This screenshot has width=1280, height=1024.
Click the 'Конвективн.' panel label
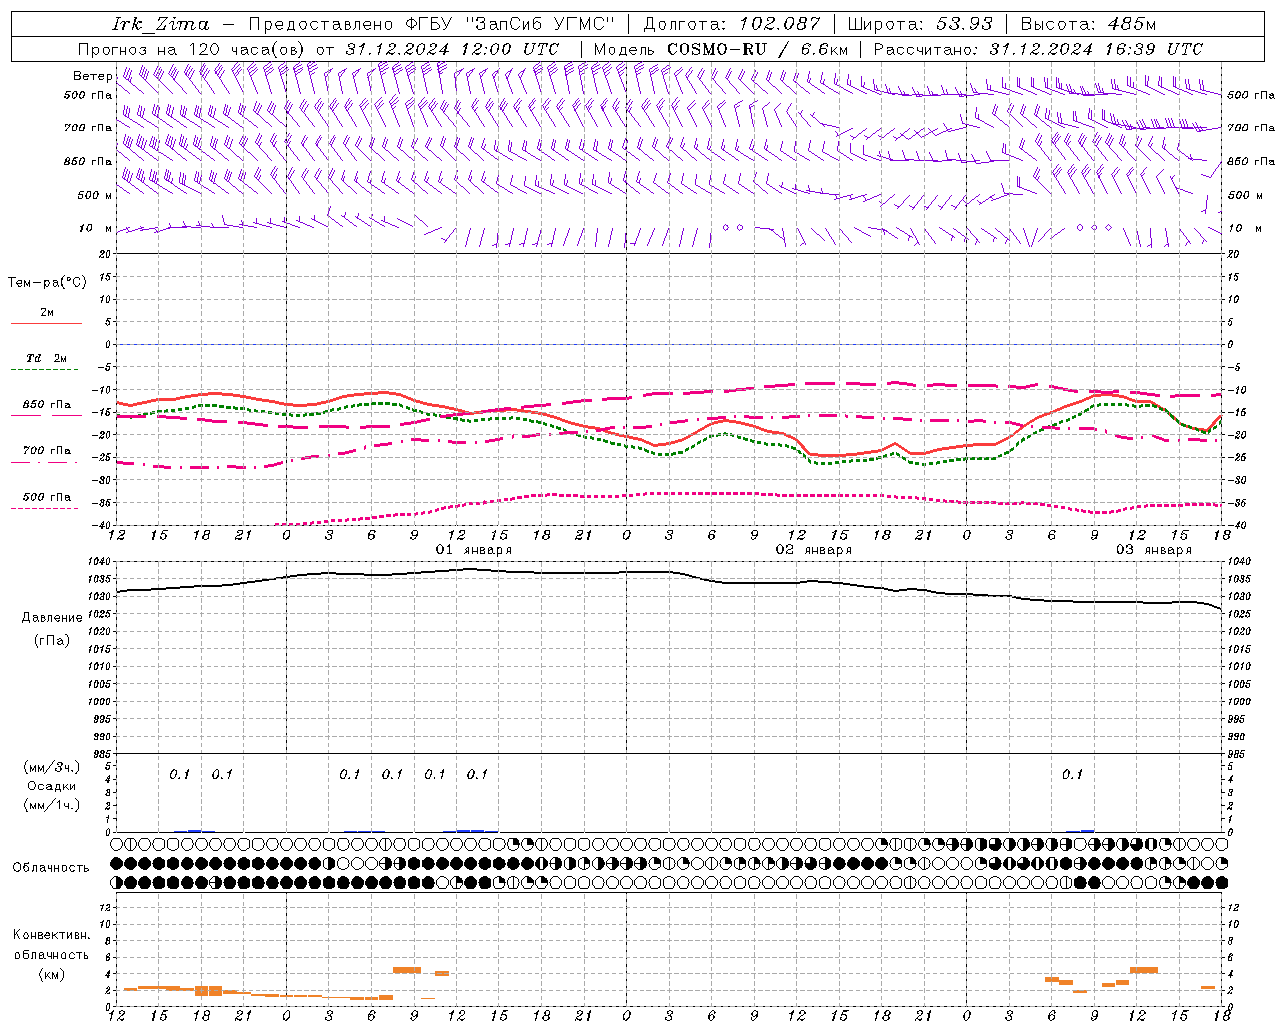(x=52, y=934)
